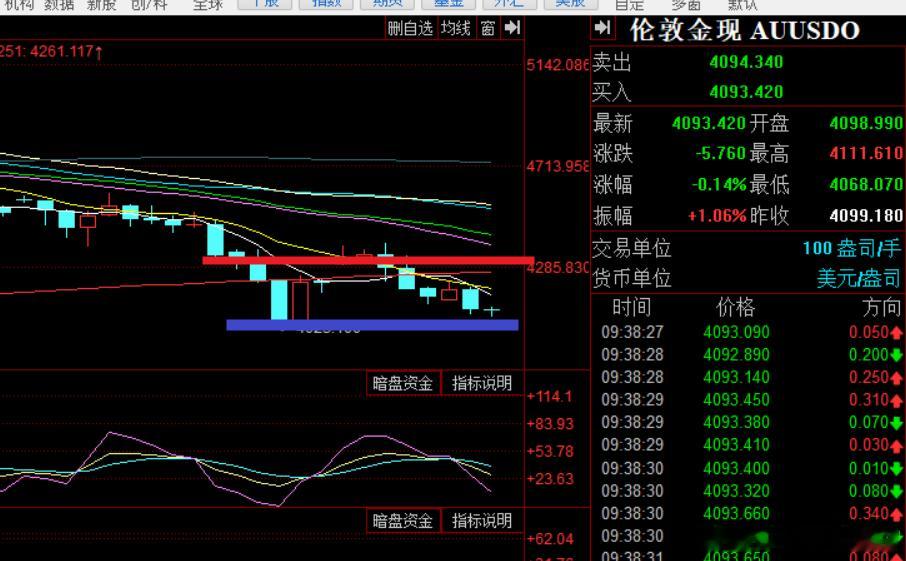
Task: Switch to the 指数 market tab
Action: coord(327,4)
